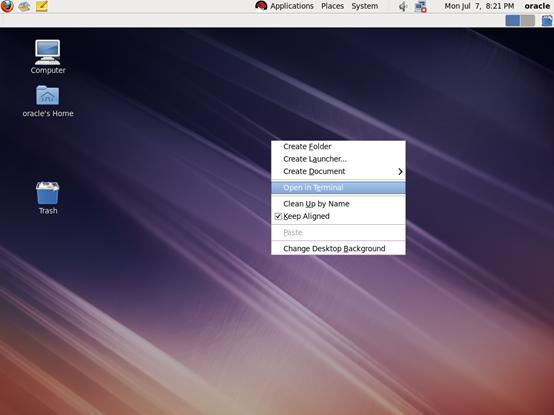
Task: Open the mail client panel launcher
Action: (x=24, y=6)
